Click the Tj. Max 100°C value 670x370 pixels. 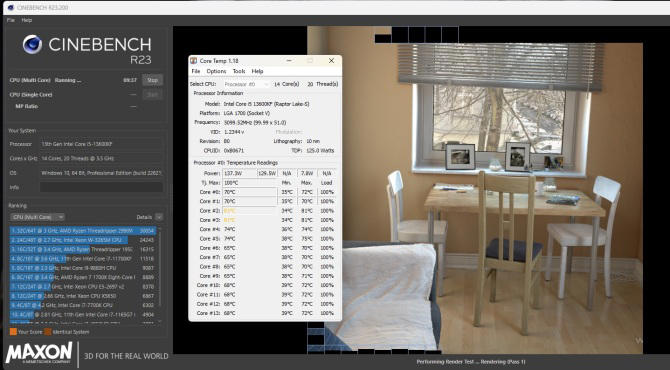[x=231, y=183]
